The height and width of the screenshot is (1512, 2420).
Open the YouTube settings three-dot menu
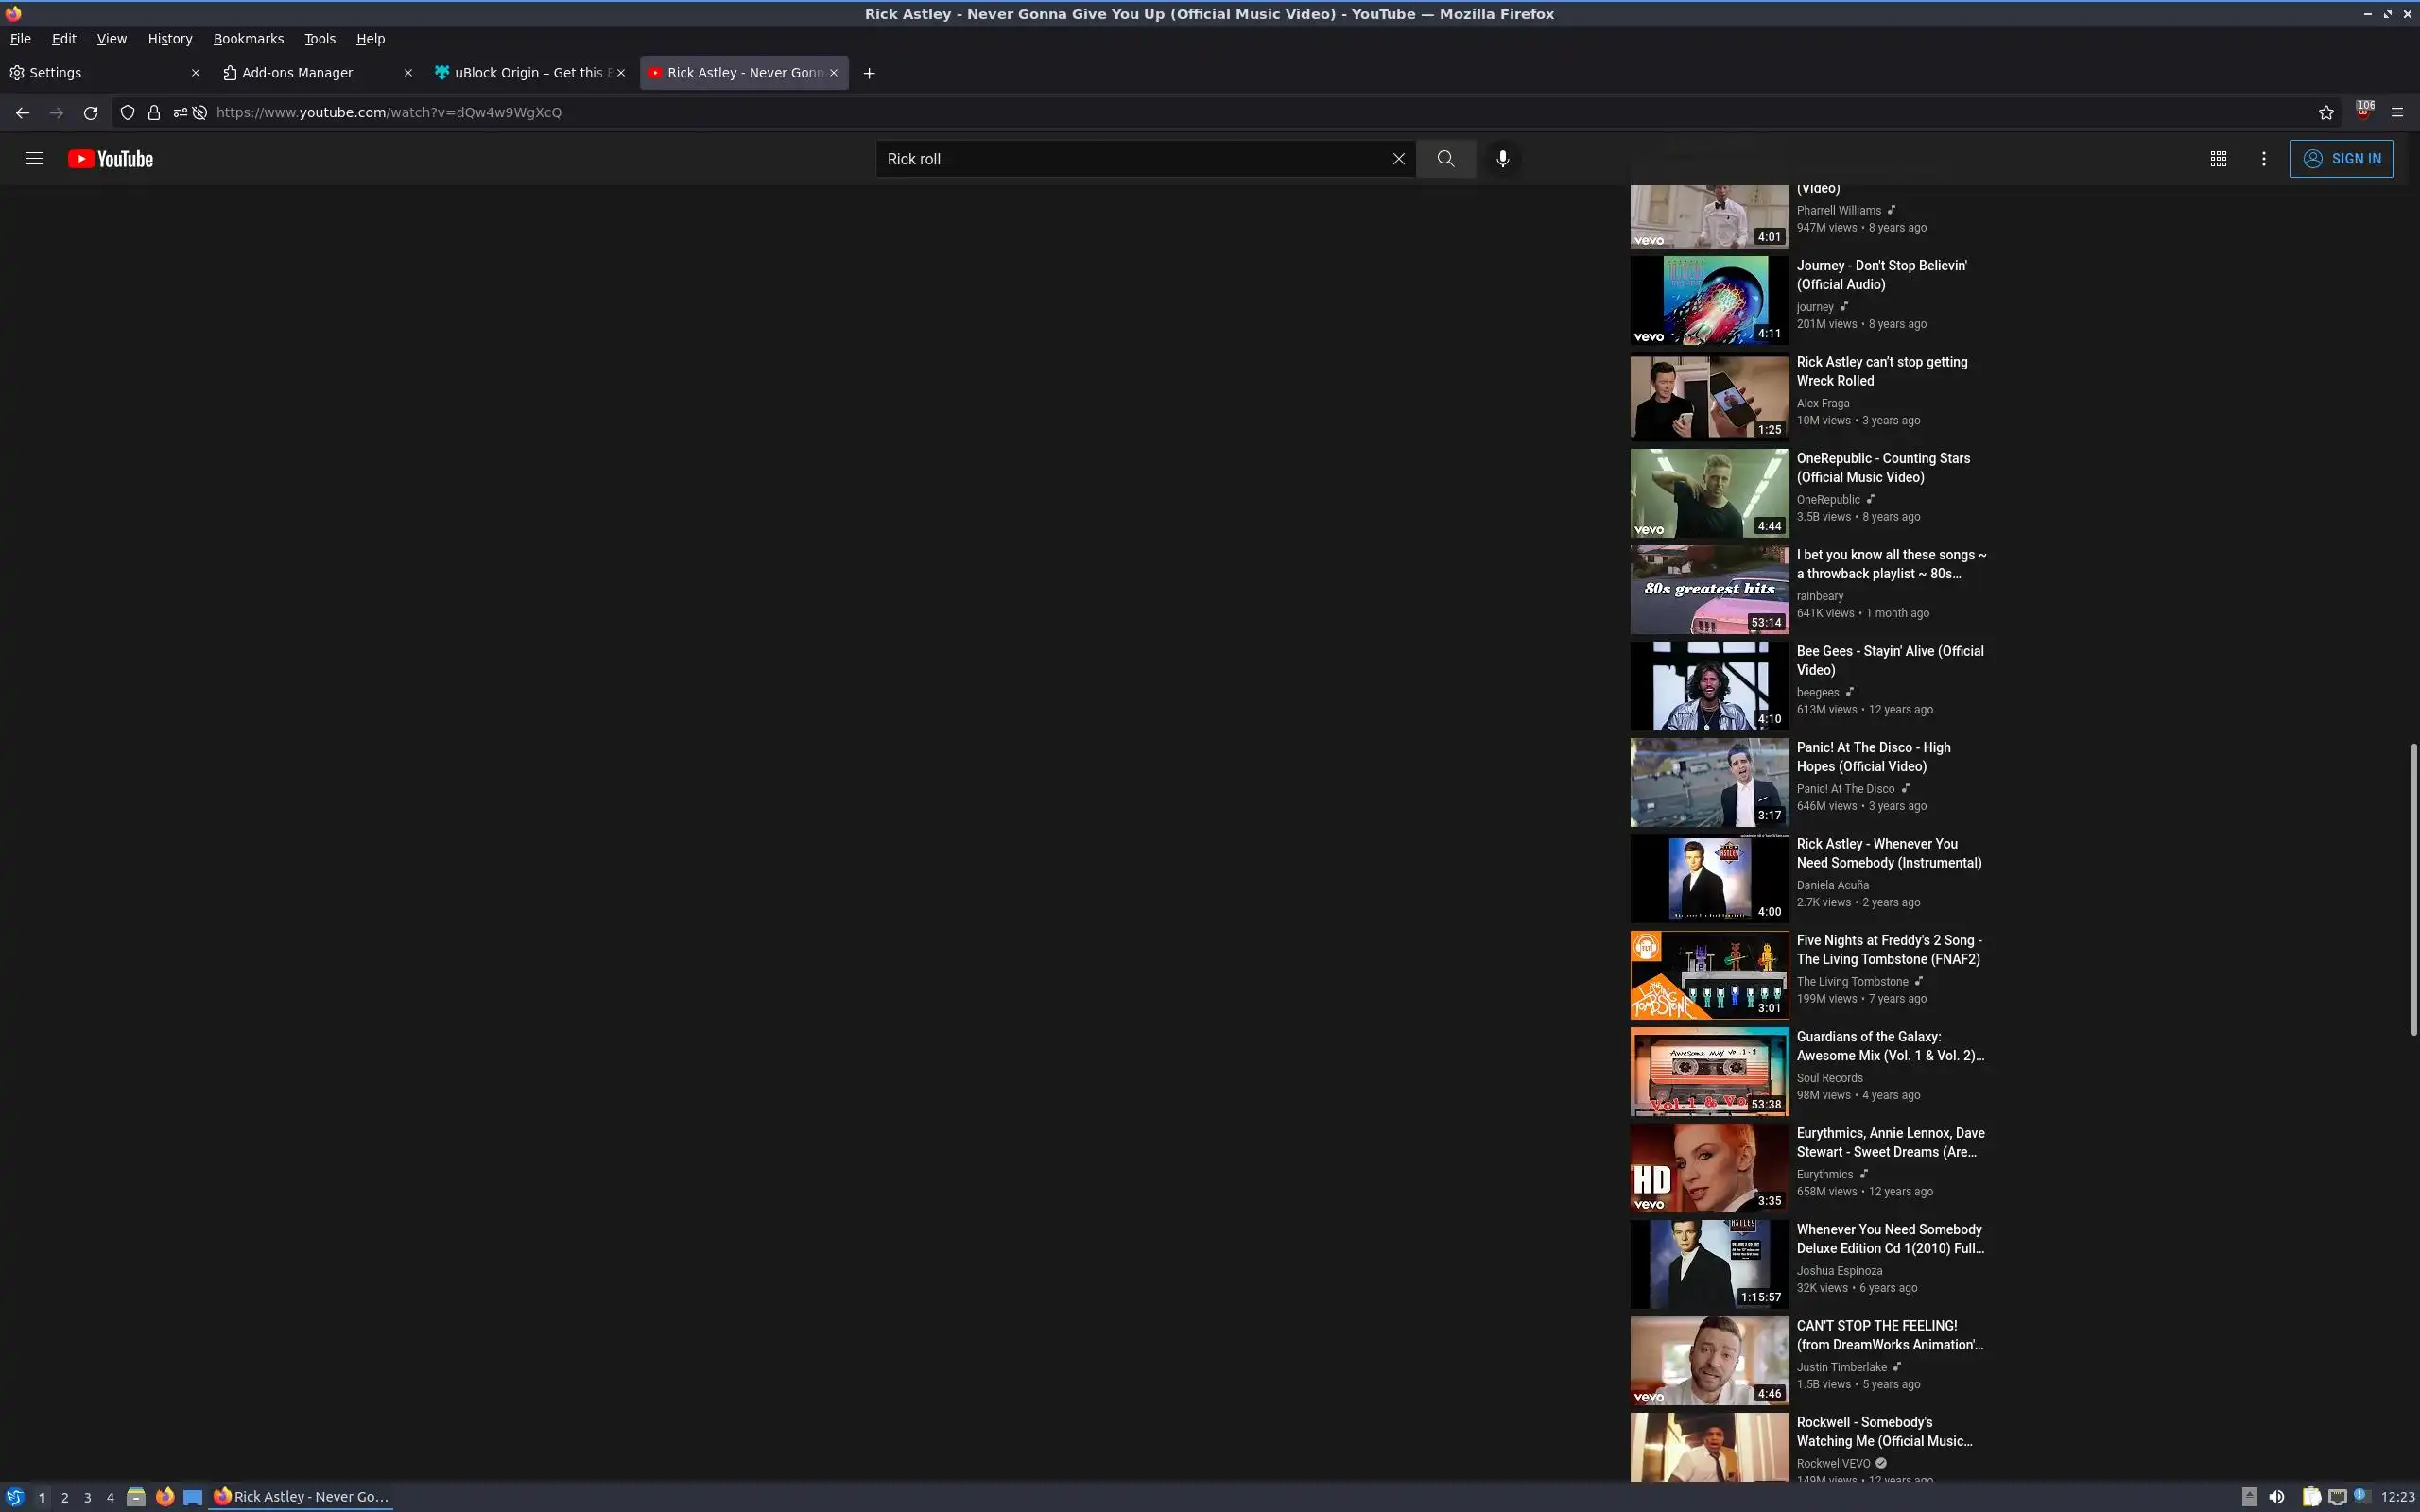pyautogui.click(x=2264, y=158)
